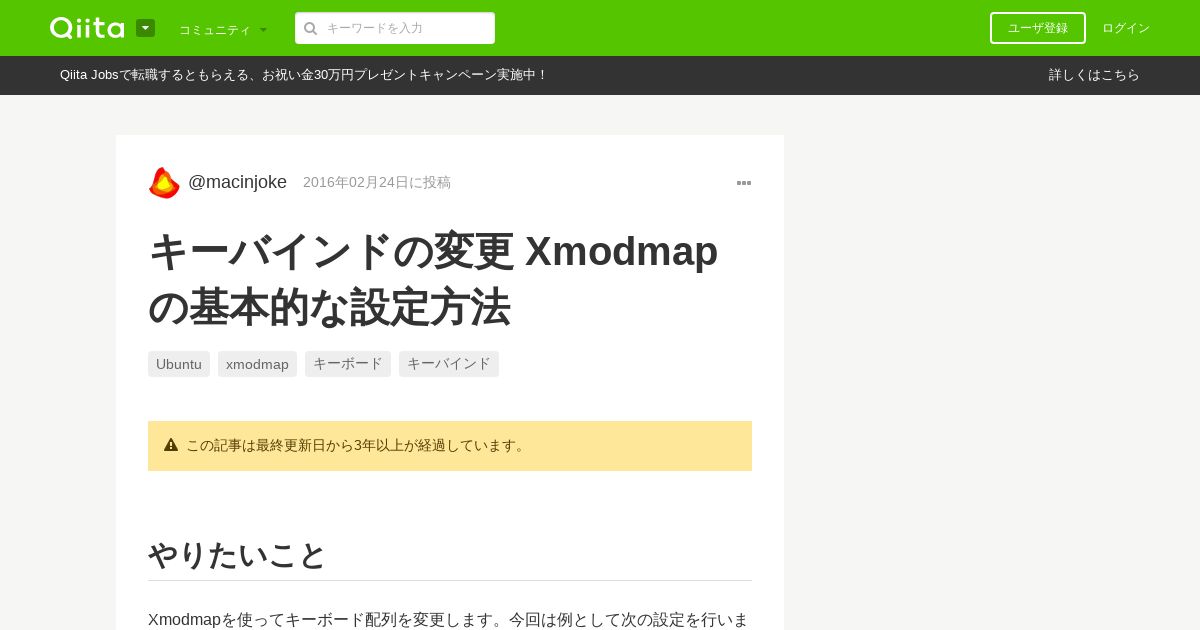1200x630 pixels.
Task: Select the キーバインド tag
Action: (449, 364)
